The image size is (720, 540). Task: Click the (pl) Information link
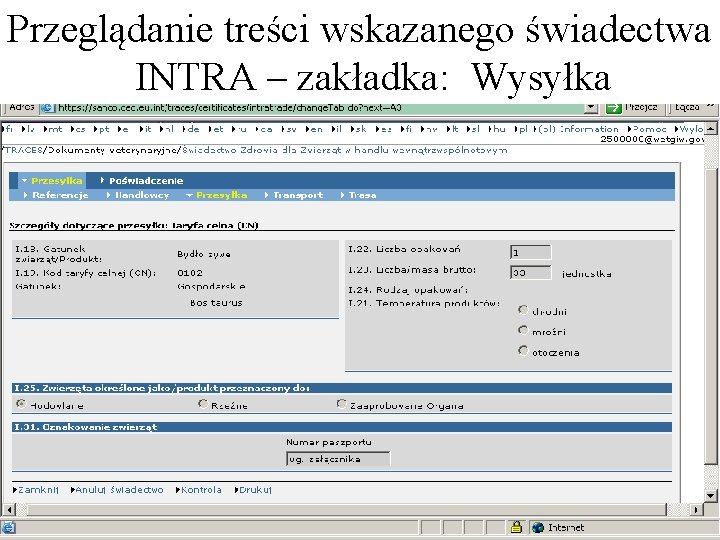pyautogui.click(x=579, y=129)
